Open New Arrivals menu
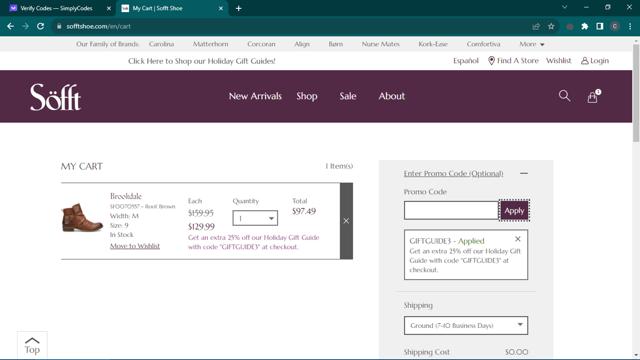This screenshot has height=360, width=640. 255,96
